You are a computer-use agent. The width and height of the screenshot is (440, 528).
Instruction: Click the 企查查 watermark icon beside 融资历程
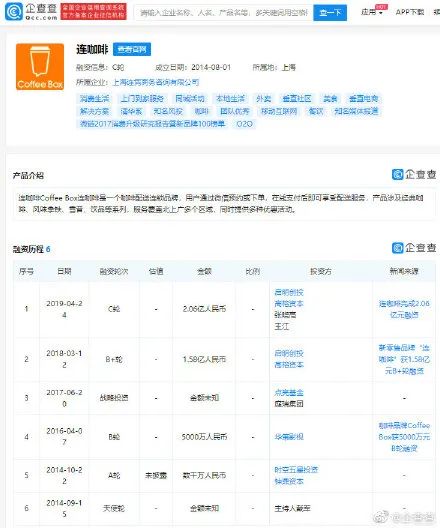click(414, 248)
